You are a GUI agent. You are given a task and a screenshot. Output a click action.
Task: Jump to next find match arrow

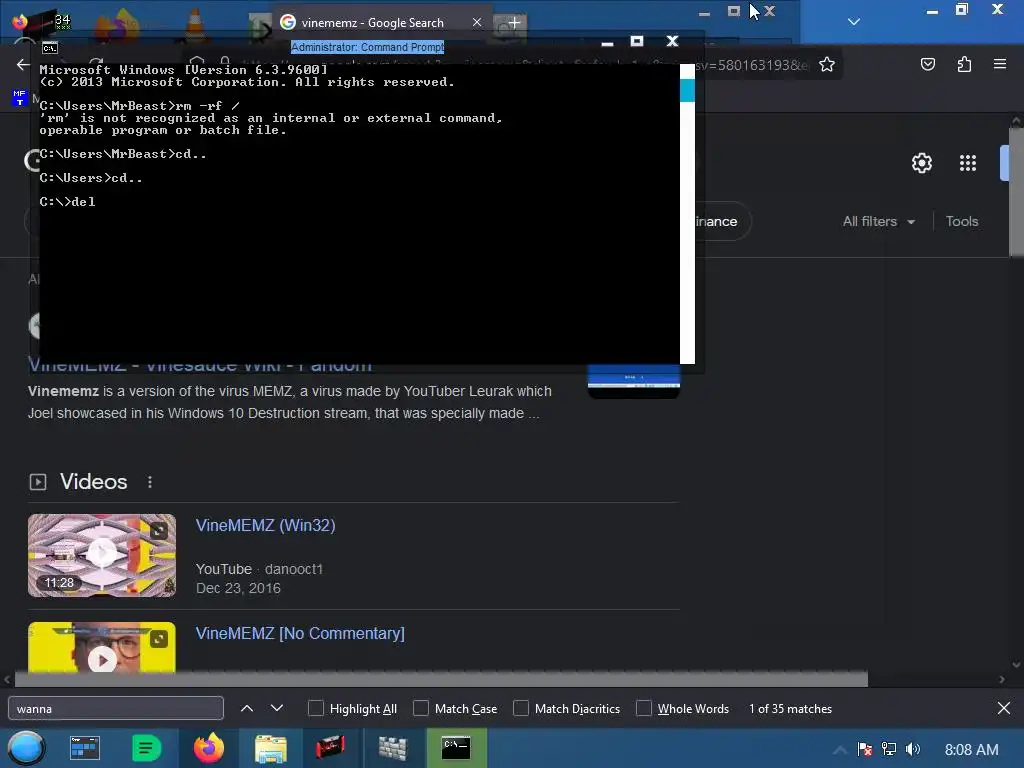pos(277,708)
